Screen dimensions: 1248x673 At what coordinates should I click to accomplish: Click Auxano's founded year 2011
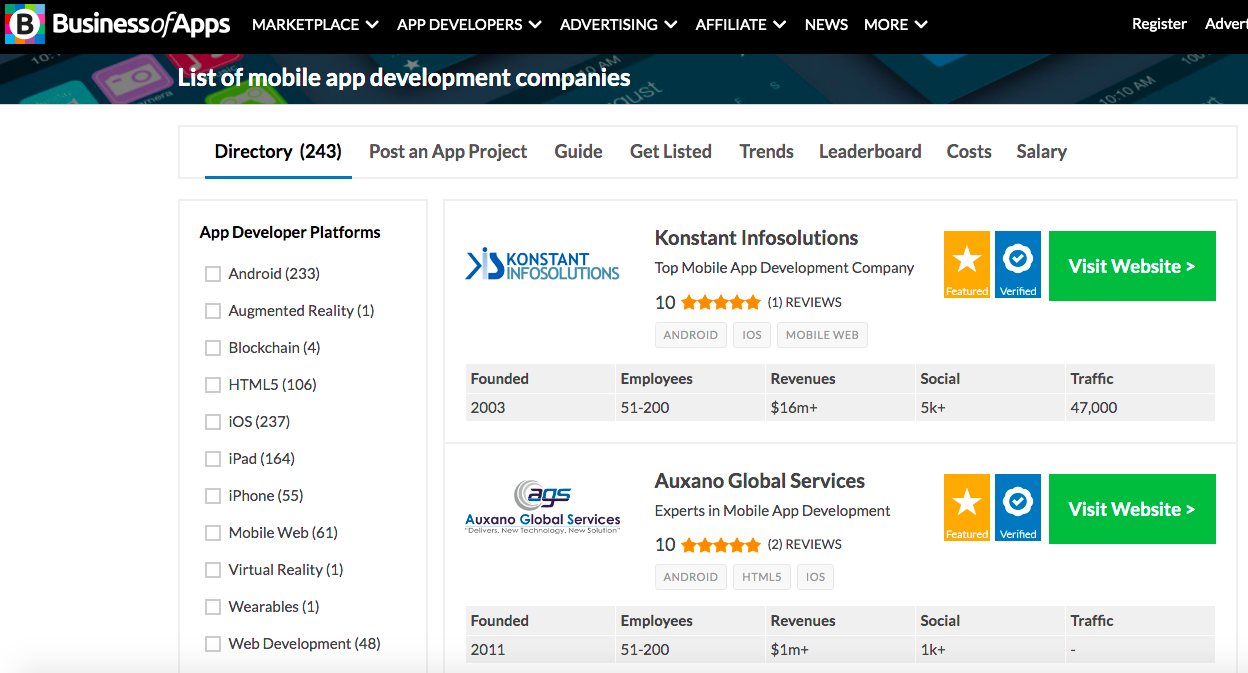tap(488, 650)
